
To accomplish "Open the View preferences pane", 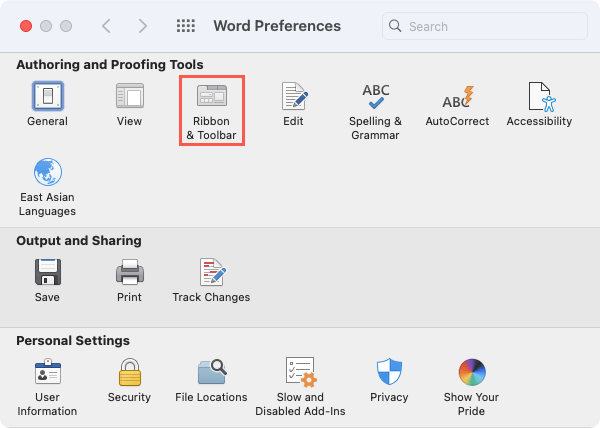I will (x=129, y=98).
